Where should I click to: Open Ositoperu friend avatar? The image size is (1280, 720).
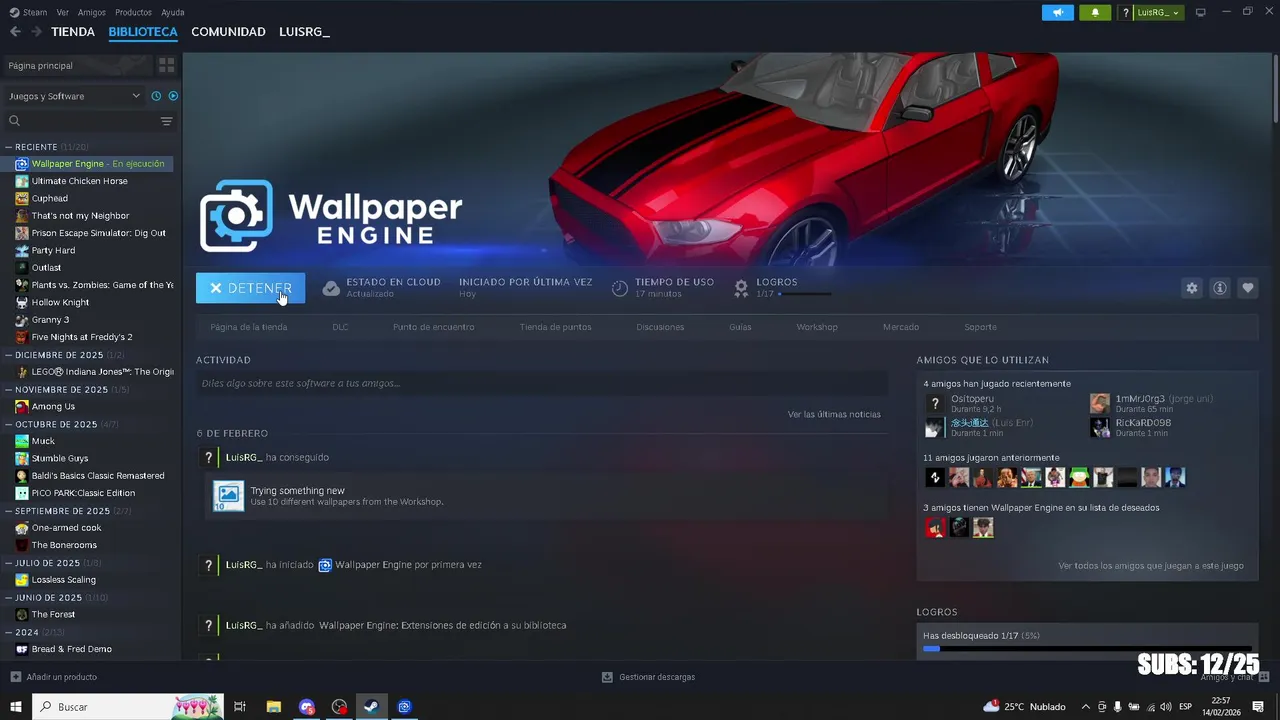[935, 404]
